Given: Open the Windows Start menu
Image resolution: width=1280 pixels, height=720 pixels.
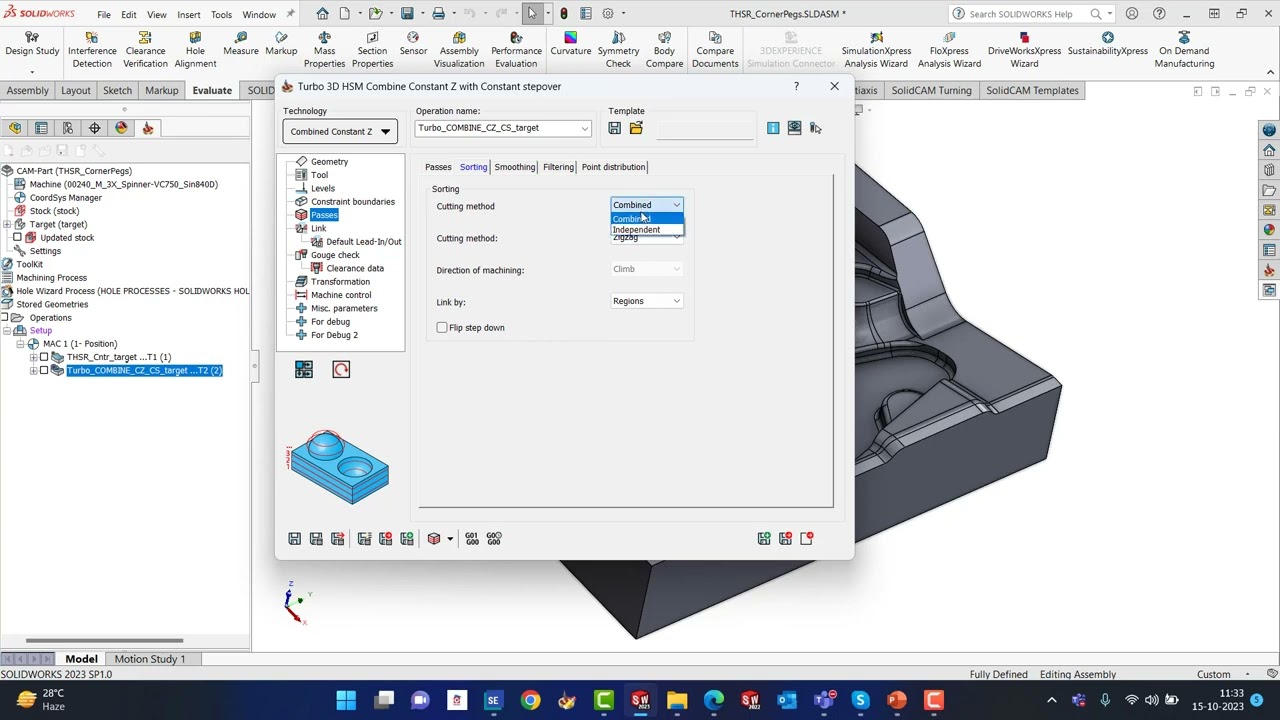Looking at the screenshot, I should [x=346, y=700].
